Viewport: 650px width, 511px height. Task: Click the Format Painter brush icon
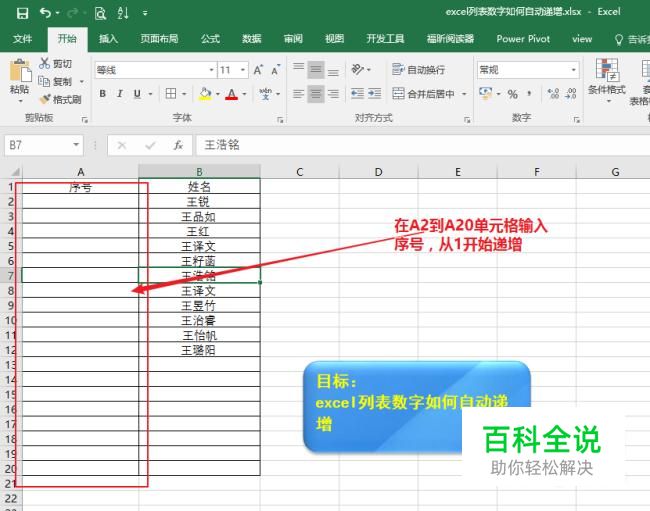tap(44, 99)
